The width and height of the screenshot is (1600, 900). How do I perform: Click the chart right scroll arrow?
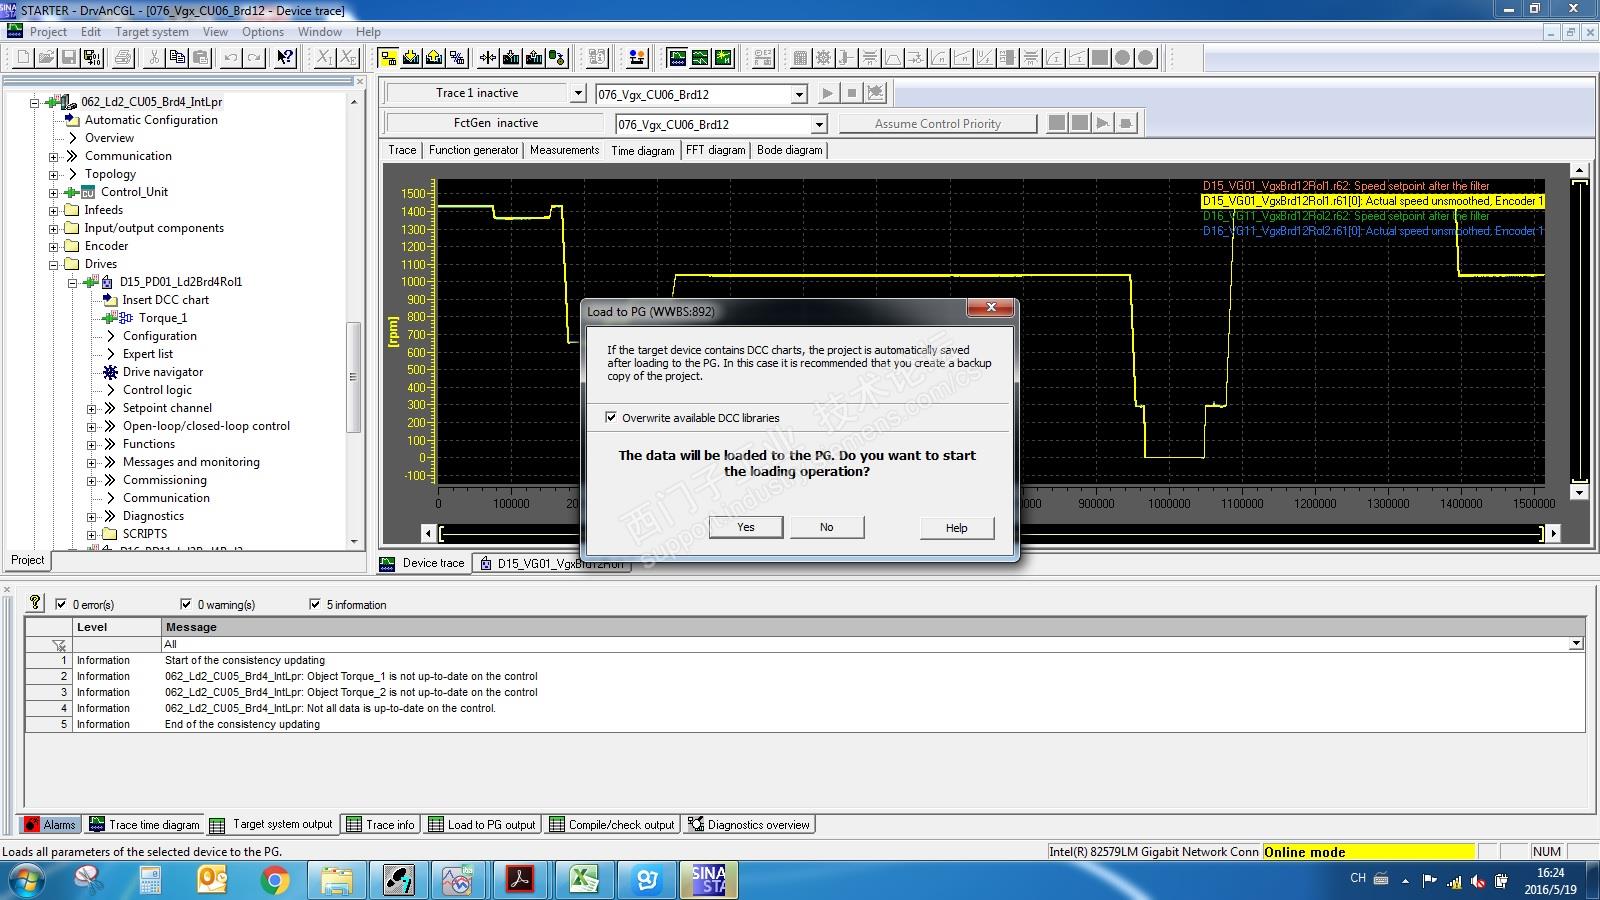[x=1554, y=533]
